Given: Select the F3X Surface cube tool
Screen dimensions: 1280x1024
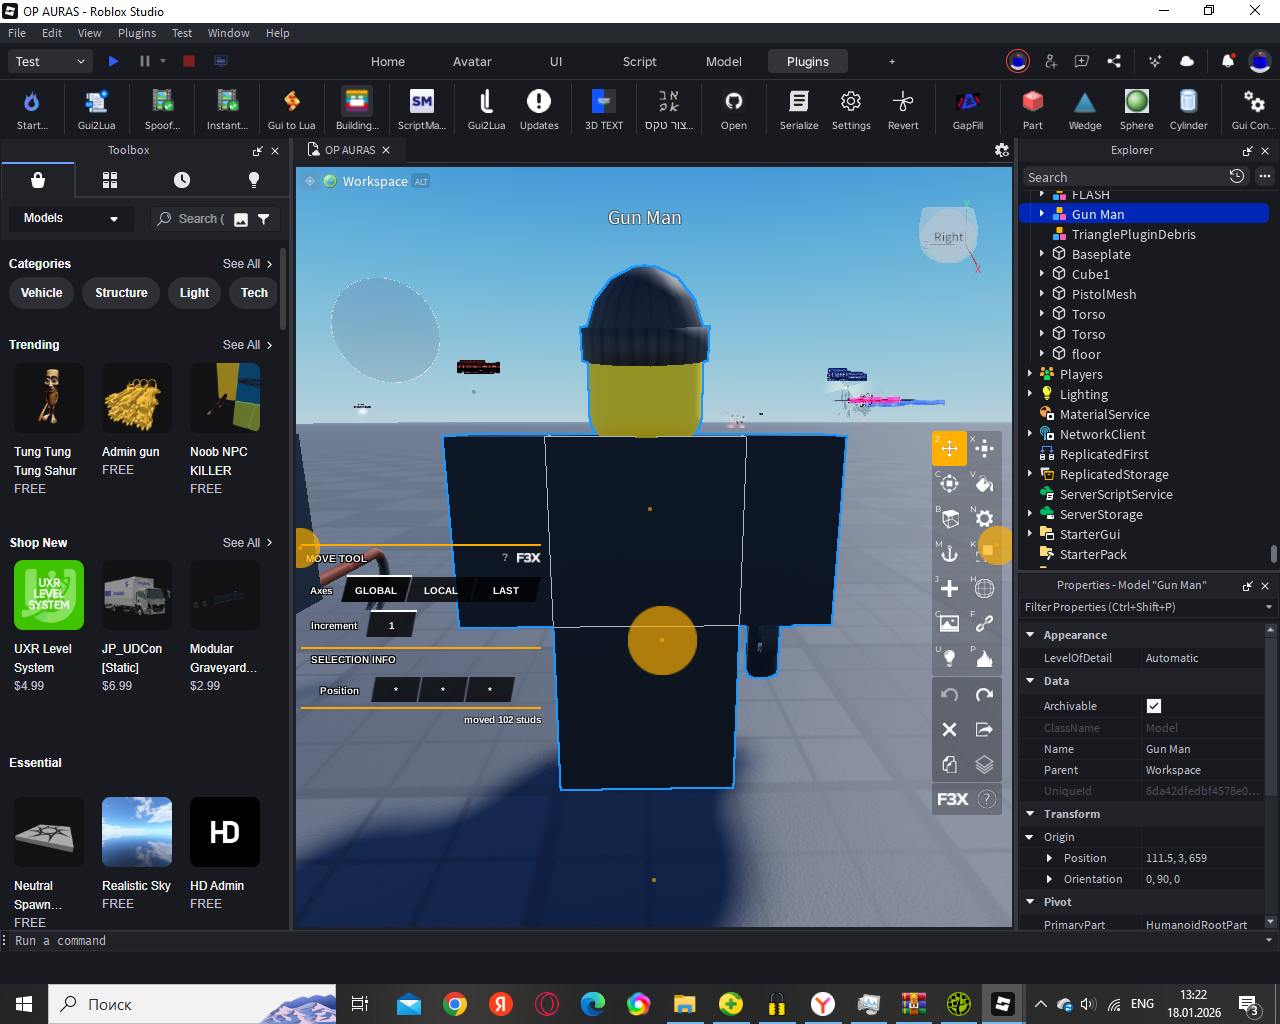Looking at the screenshot, I should click(x=949, y=518).
